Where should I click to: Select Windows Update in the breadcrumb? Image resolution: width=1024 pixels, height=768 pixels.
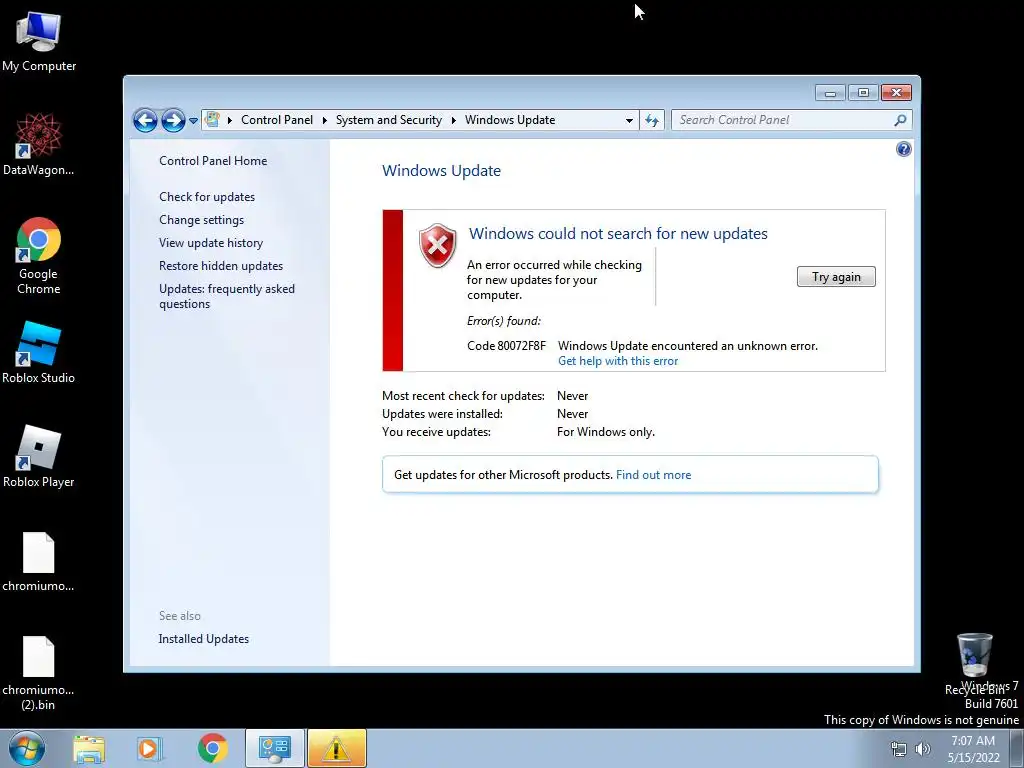click(510, 120)
